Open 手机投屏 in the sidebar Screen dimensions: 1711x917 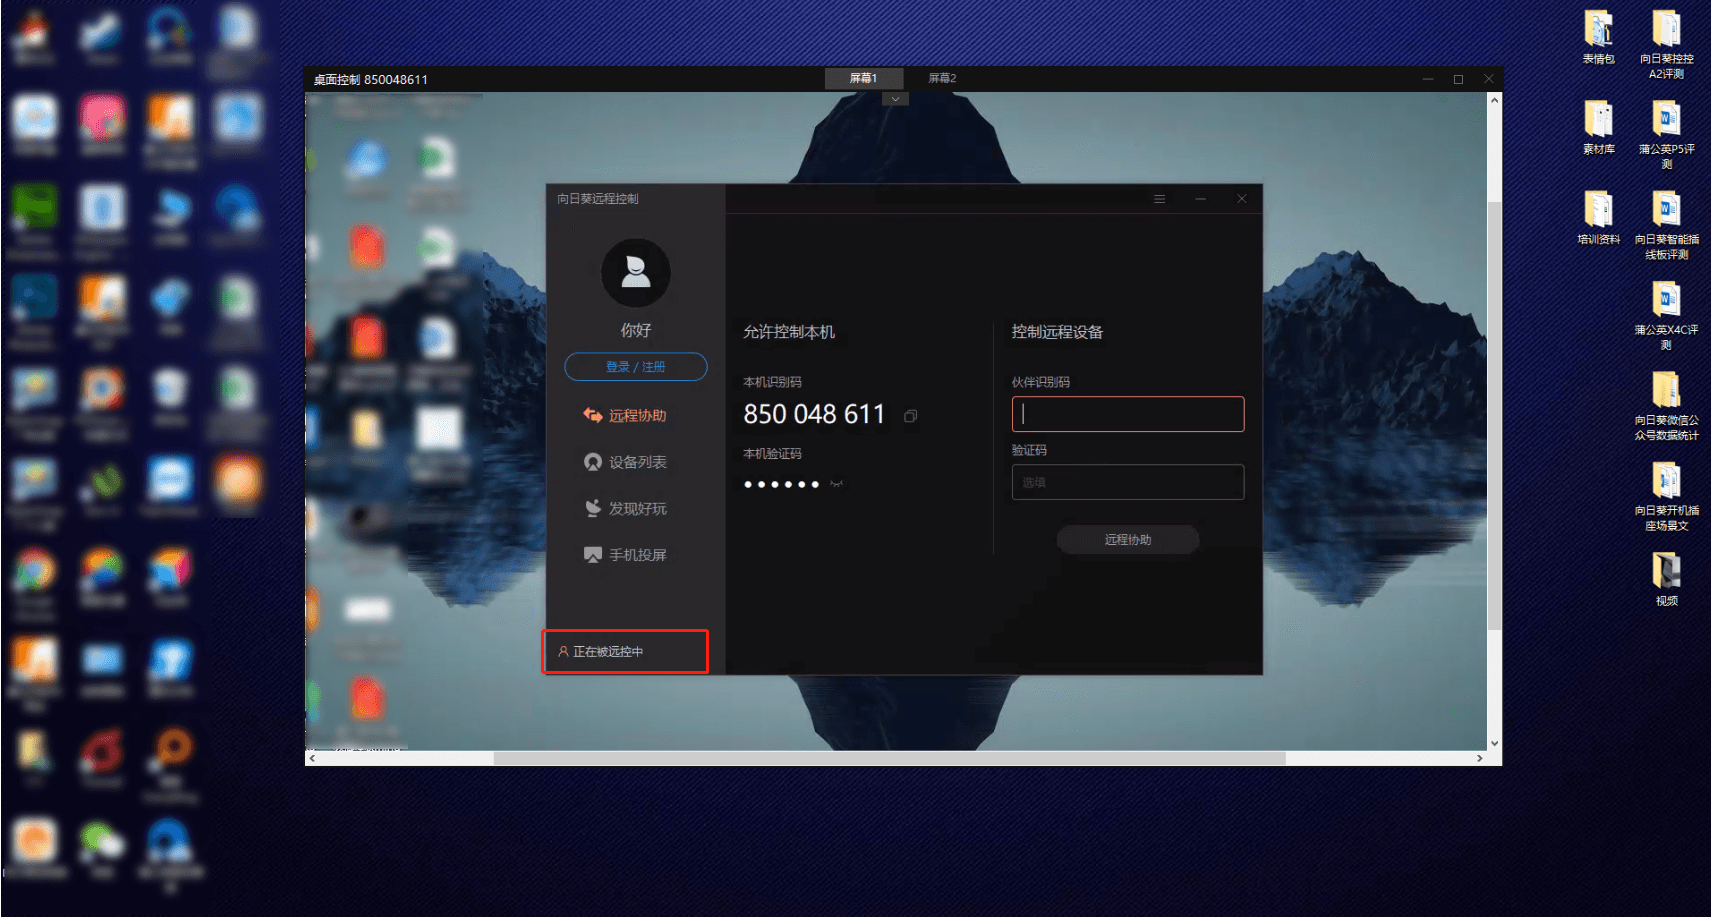[x=625, y=555]
